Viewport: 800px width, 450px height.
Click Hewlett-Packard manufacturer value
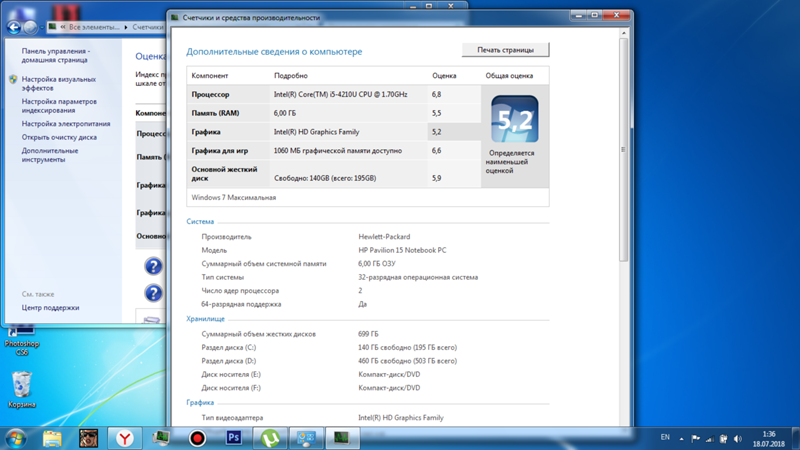384,237
